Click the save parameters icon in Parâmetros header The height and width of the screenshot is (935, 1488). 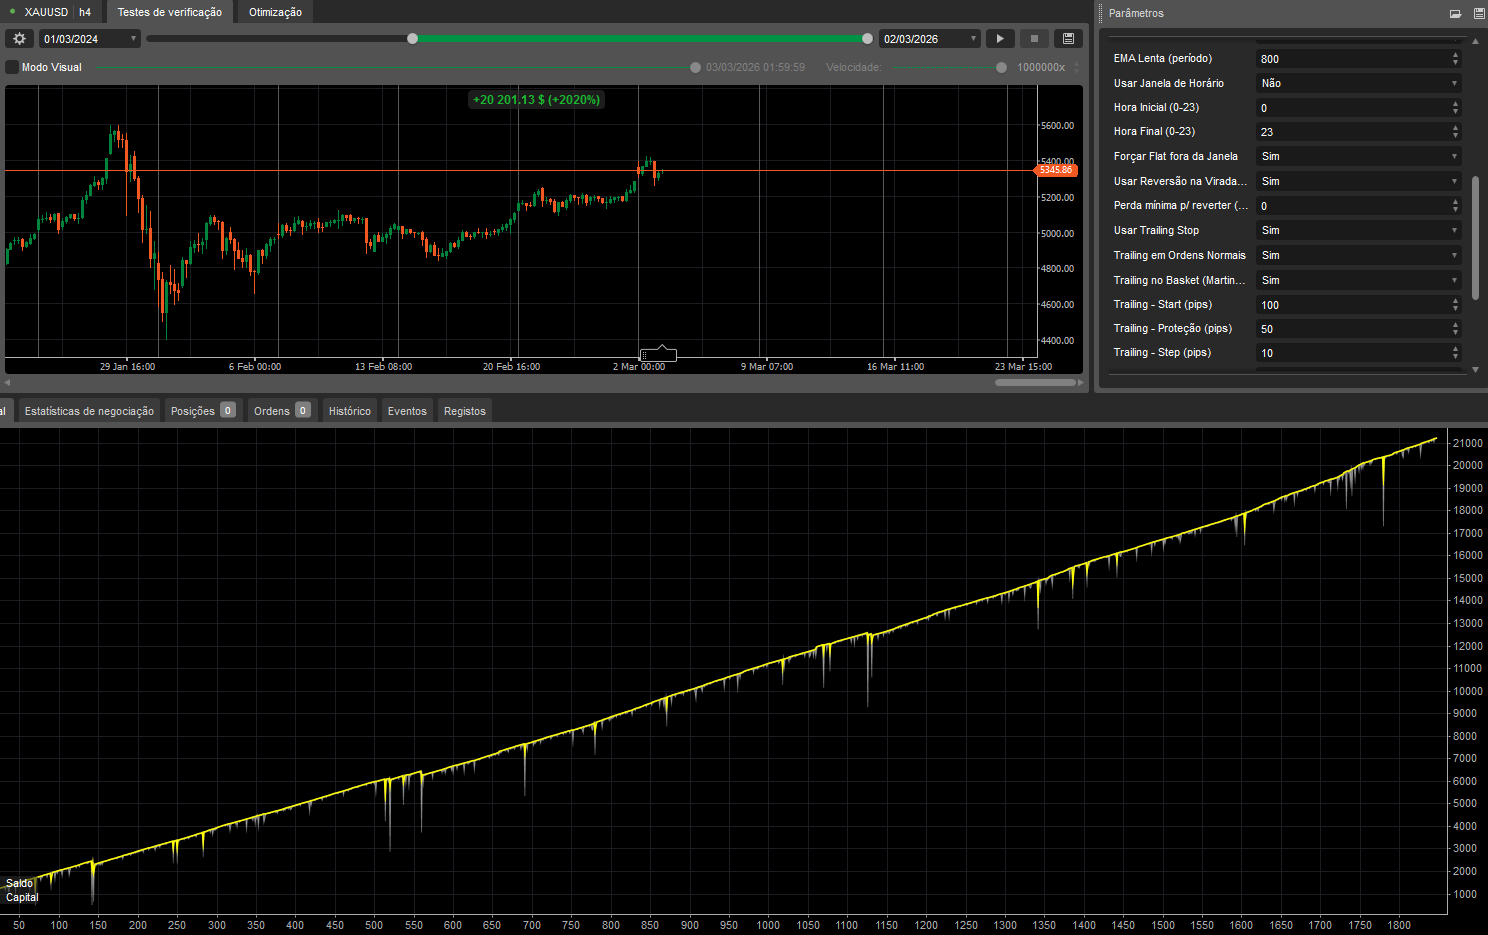(x=1478, y=14)
